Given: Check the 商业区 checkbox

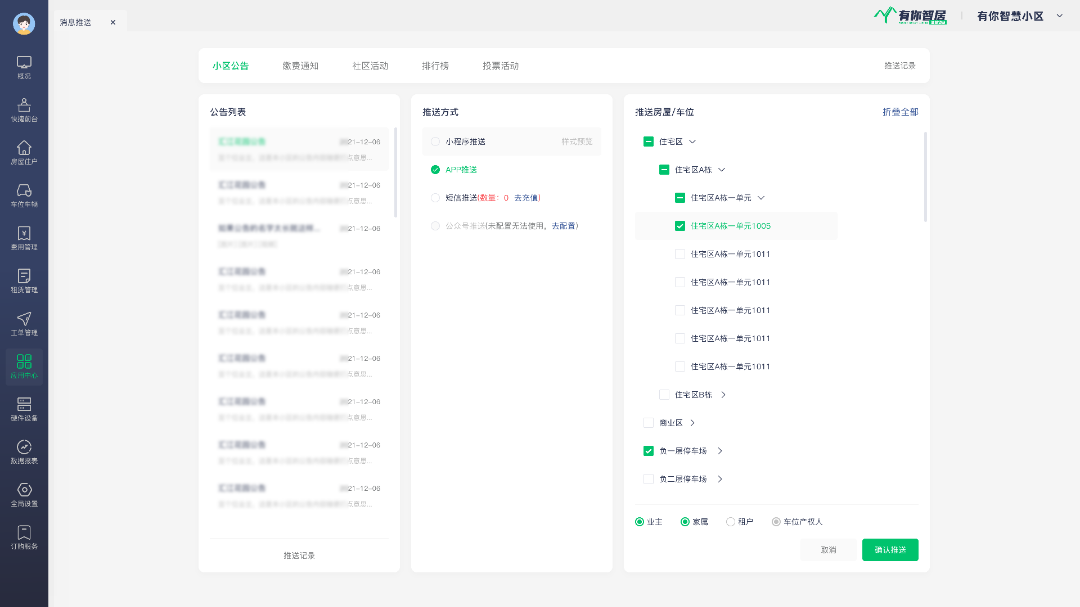Looking at the screenshot, I should click(648, 423).
